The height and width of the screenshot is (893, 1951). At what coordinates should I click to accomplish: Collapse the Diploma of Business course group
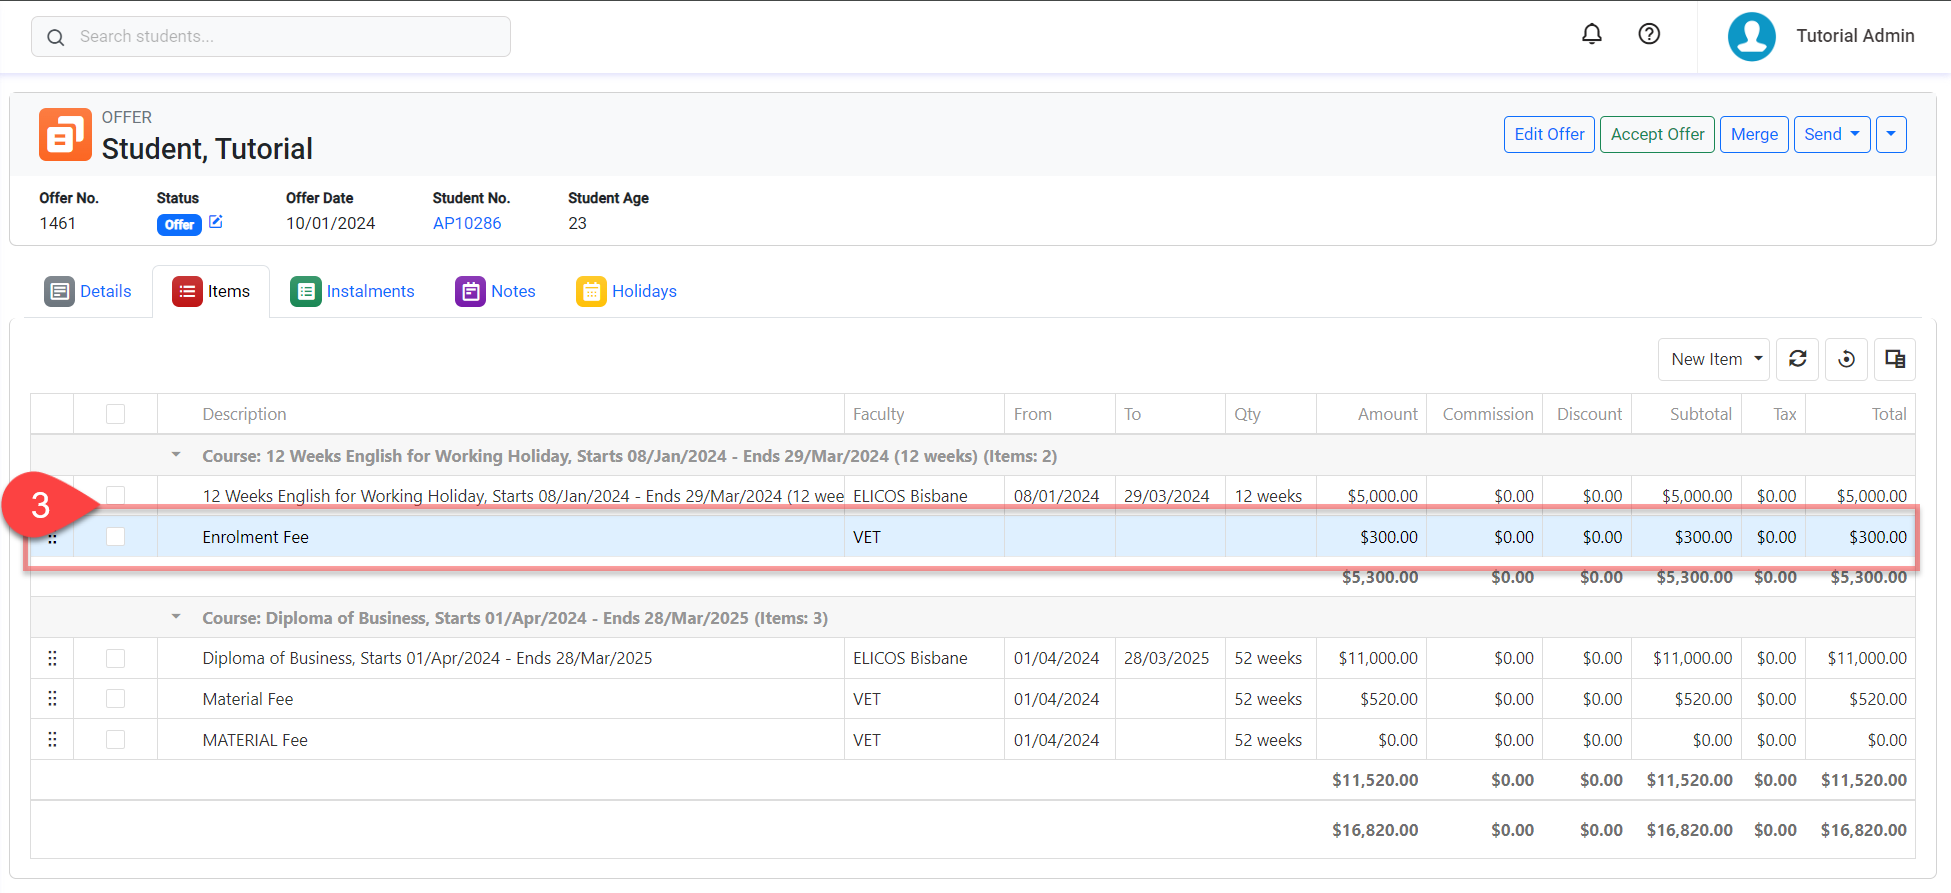pyautogui.click(x=176, y=617)
